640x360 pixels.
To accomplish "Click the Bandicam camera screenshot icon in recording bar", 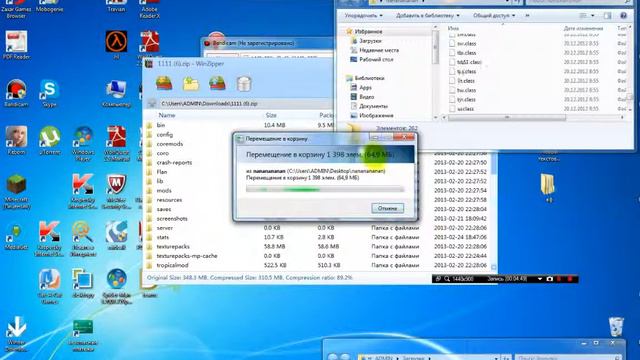I will [550, 279].
